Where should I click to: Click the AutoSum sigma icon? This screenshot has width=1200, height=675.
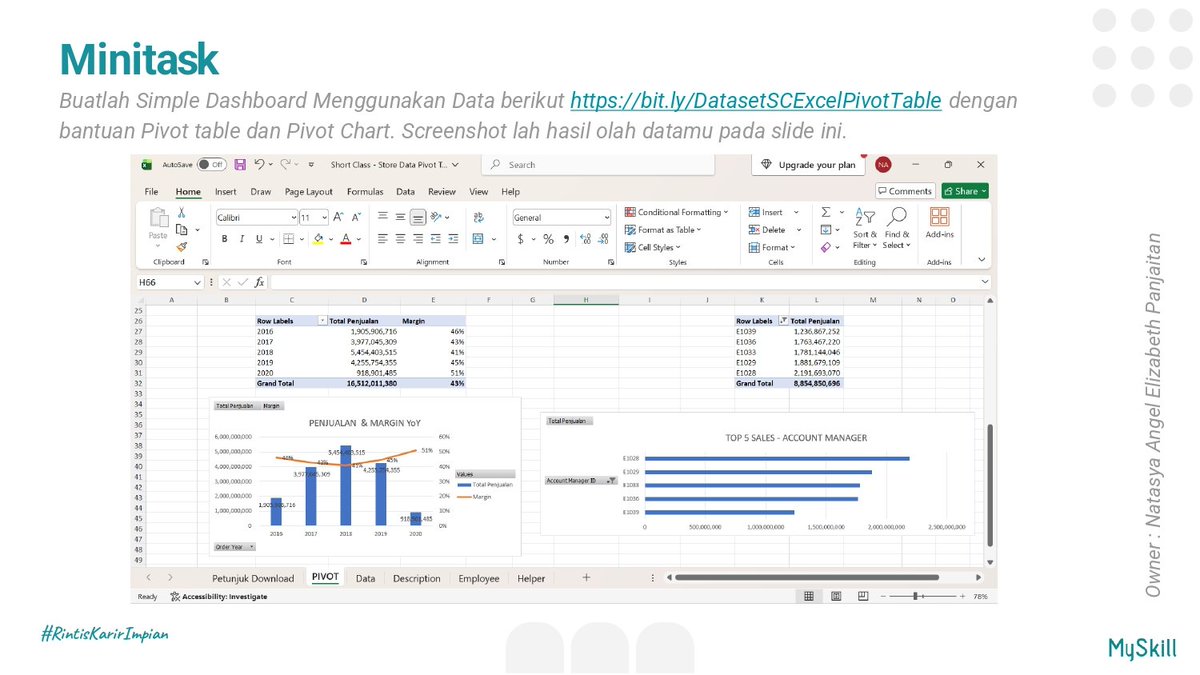[x=826, y=212]
